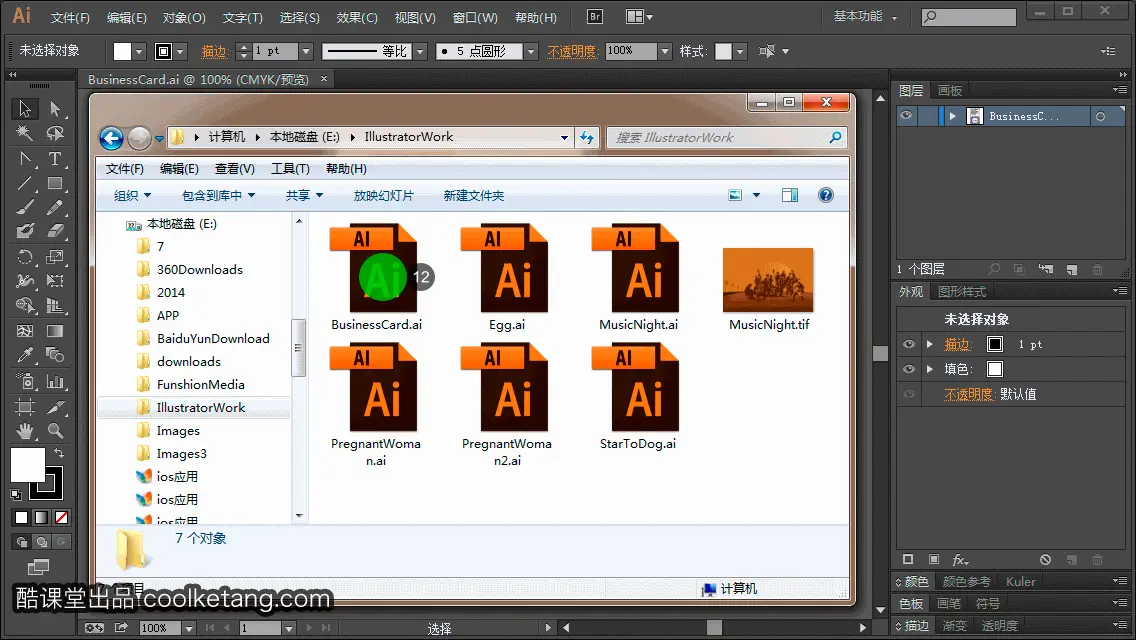The height and width of the screenshot is (640, 1136).
Task: Select the Pen tool
Action: 25,159
